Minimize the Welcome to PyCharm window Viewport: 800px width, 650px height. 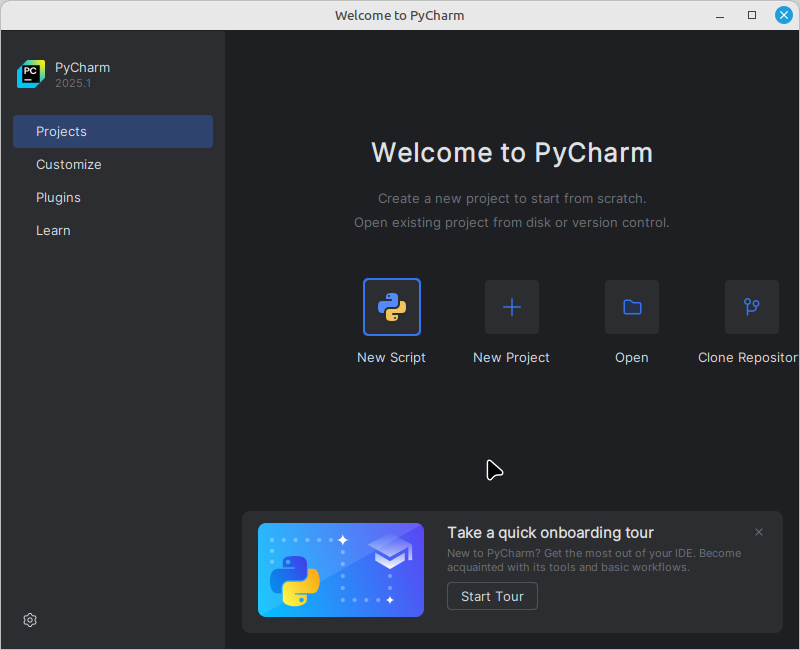(x=720, y=15)
